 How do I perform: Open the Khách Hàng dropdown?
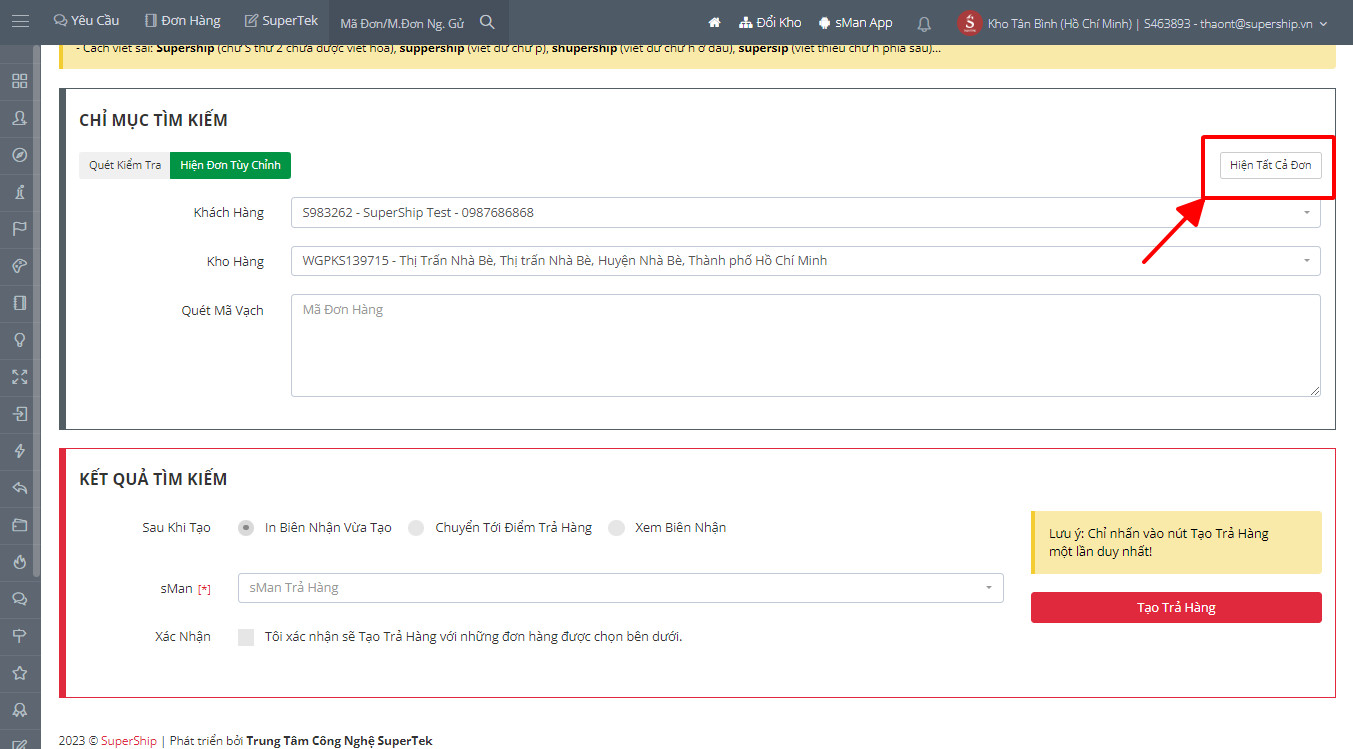coord(805,213)
